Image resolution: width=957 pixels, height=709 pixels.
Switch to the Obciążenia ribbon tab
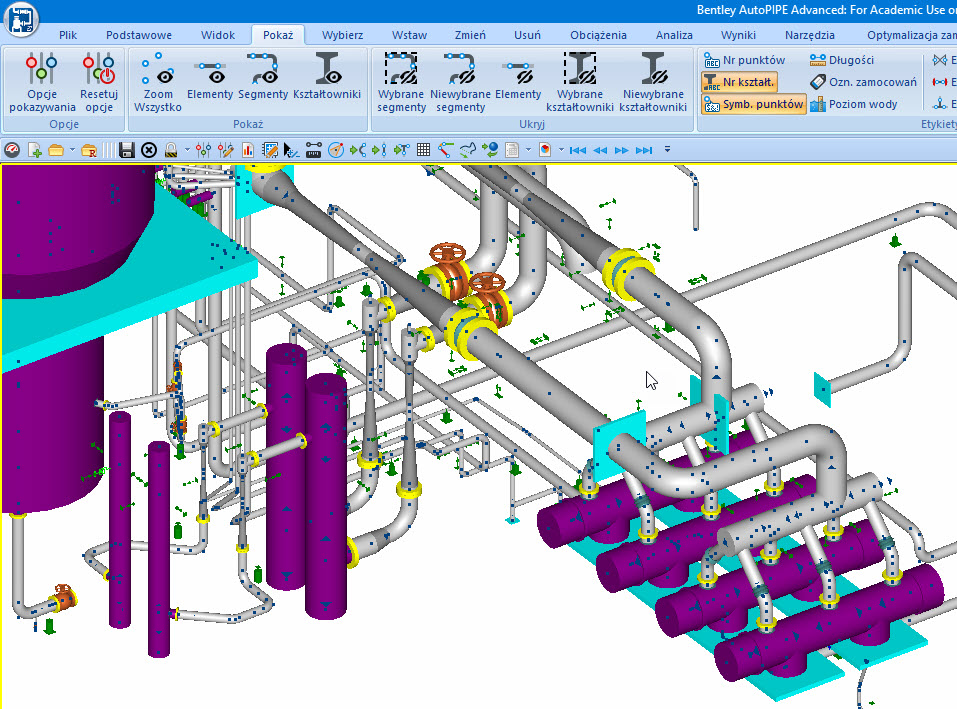pyautogui.click(x=598, y=35)
